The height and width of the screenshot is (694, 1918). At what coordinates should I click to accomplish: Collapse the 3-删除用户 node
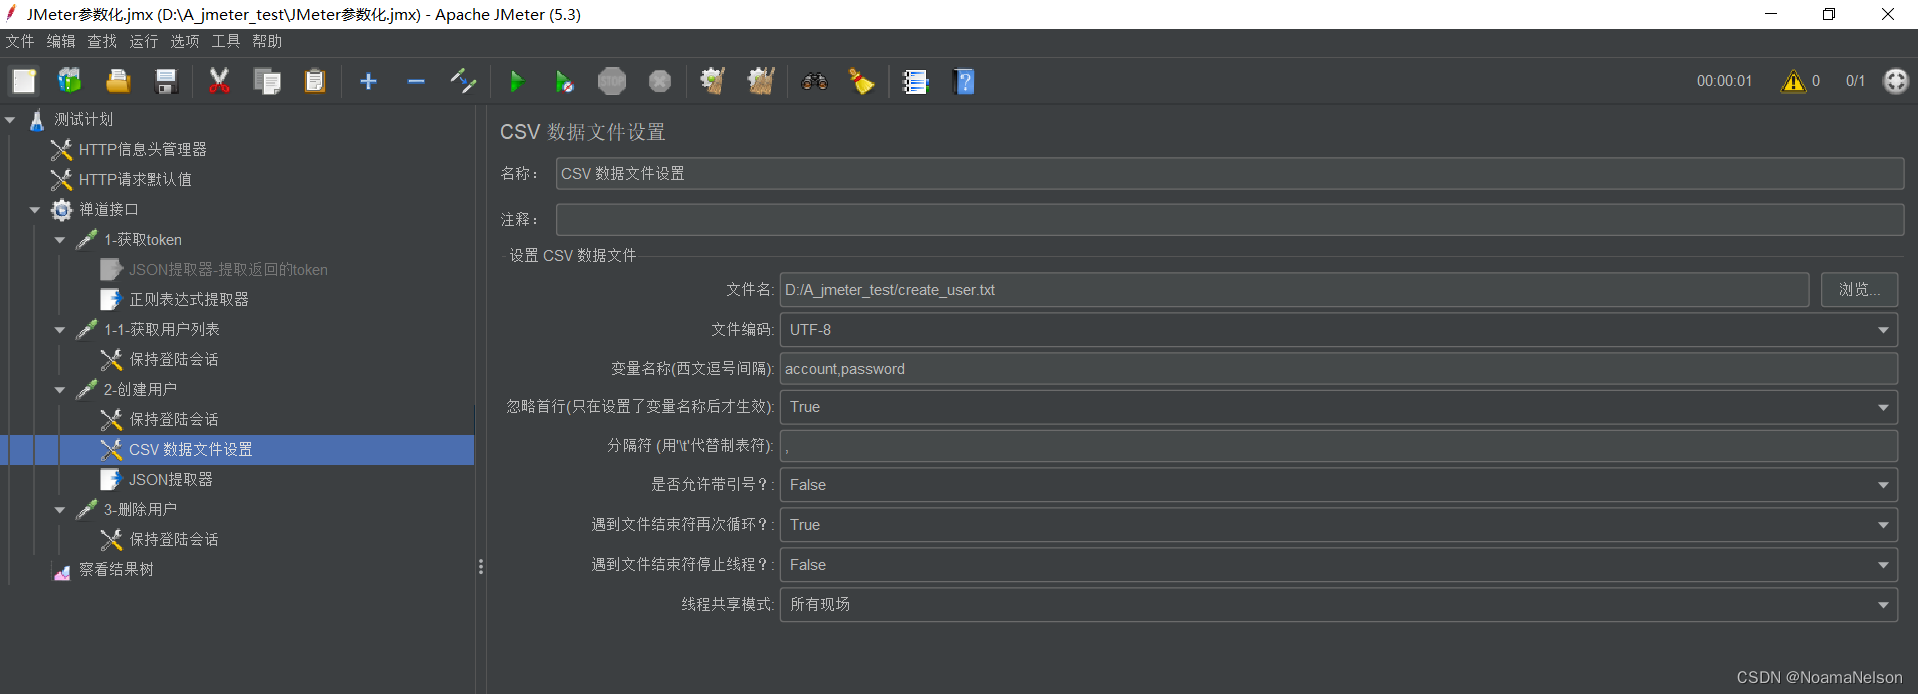point(60,510)
